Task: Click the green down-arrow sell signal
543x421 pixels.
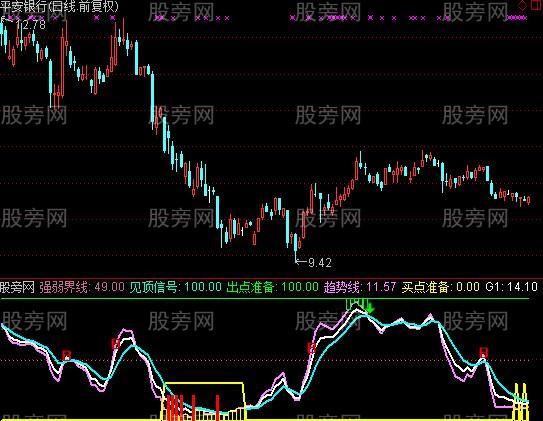Action: pyautogui.click(x=370, y=308)
